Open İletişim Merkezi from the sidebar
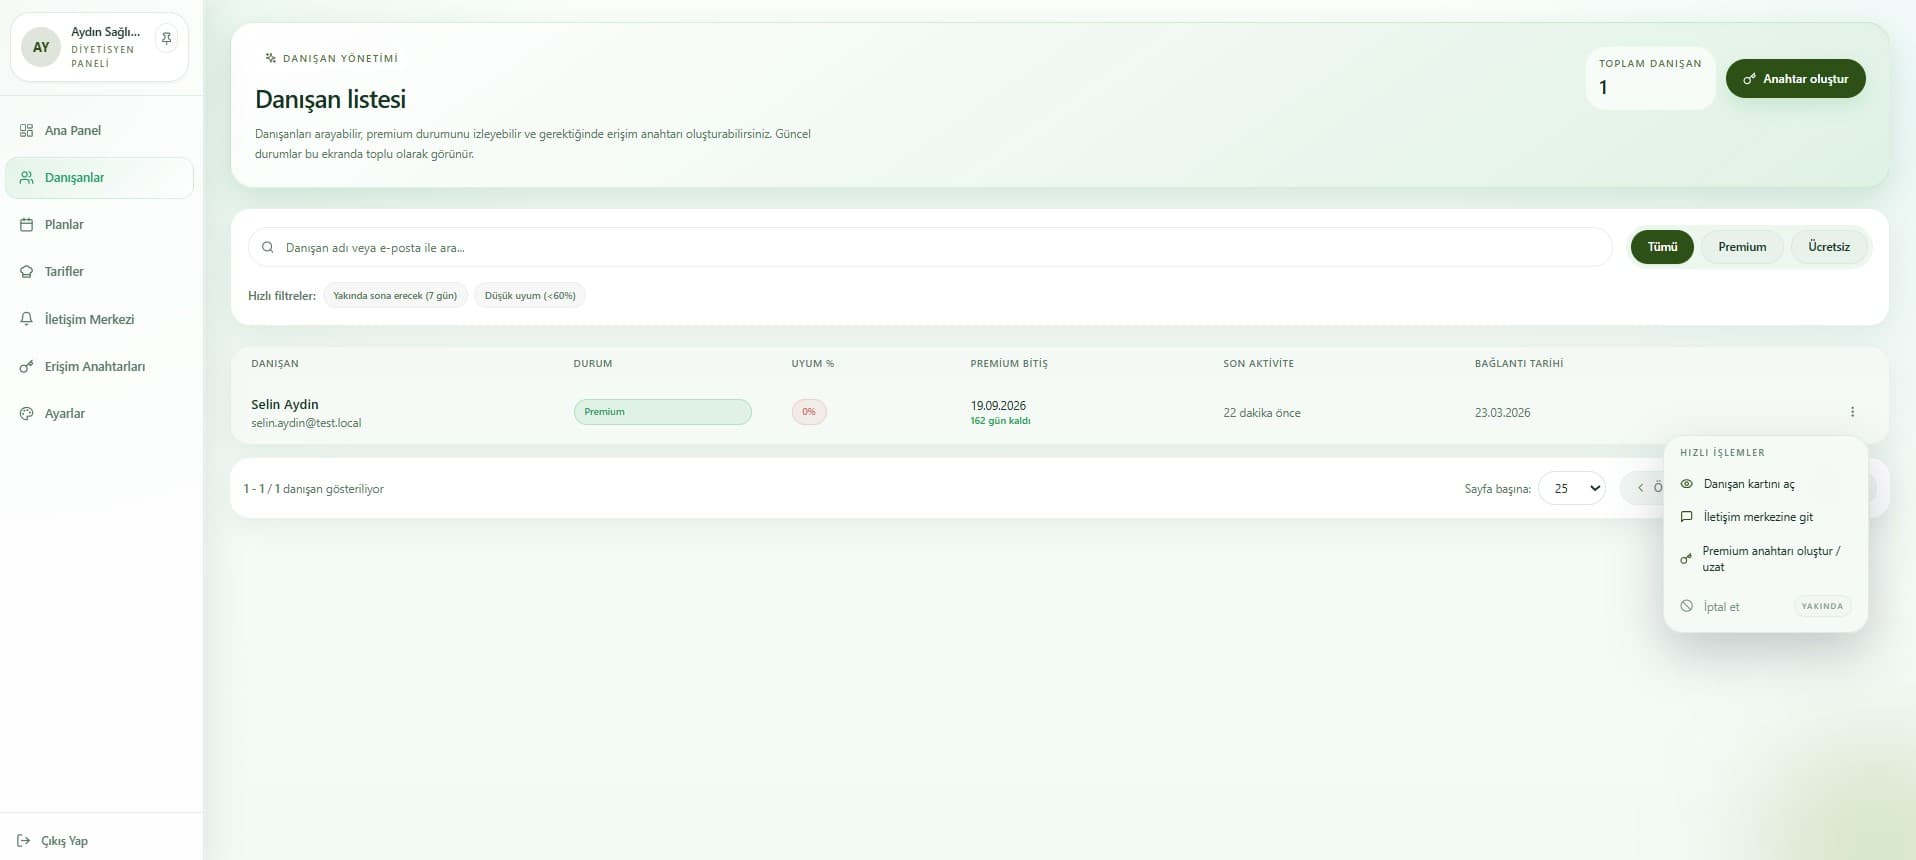Viewport: 1916px width, 860px height. click(89, 319)
